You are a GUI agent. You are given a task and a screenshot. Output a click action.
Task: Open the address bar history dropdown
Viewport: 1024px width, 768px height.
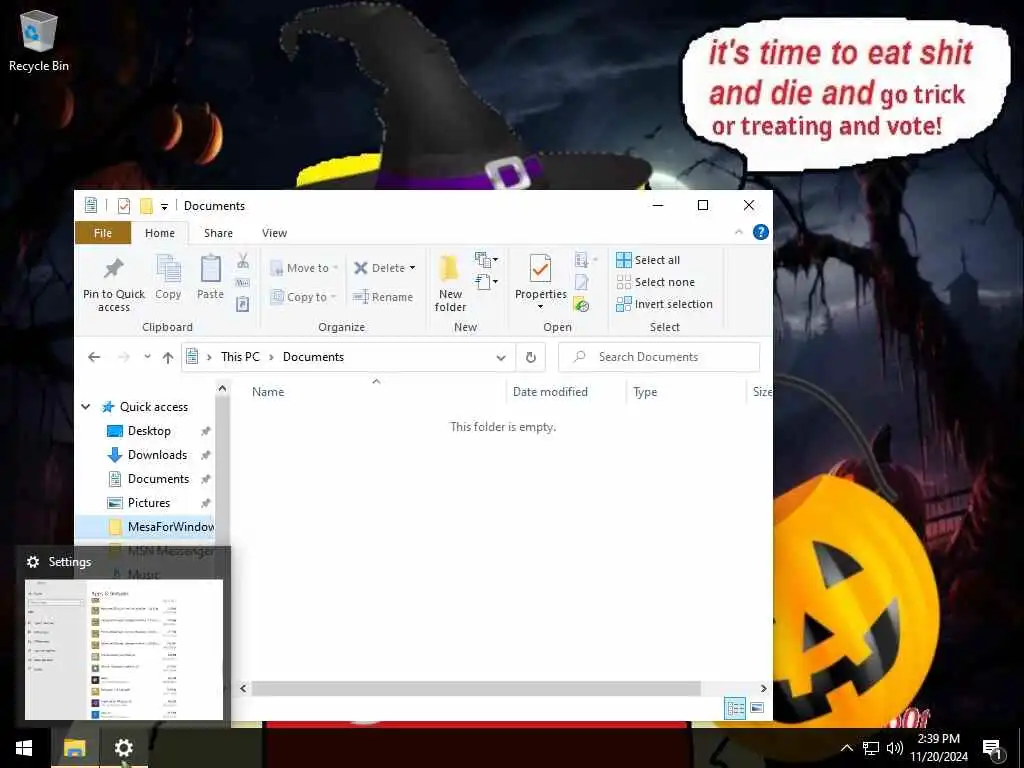point(501,358)
